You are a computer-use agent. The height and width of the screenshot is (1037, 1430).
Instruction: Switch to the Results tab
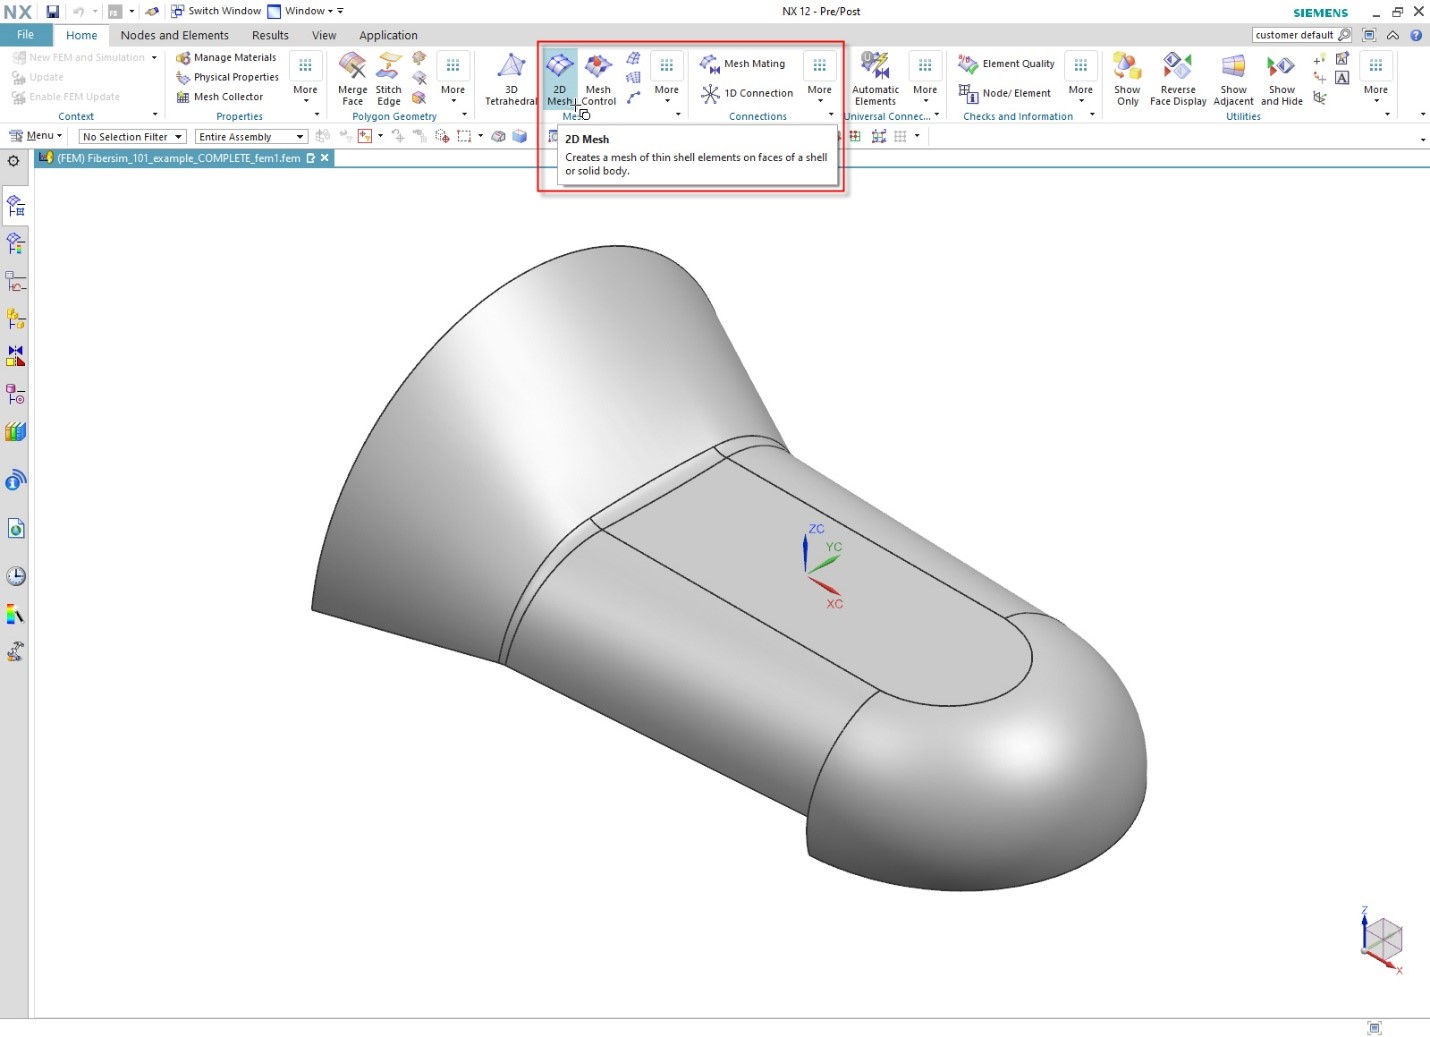coord(270,35)
